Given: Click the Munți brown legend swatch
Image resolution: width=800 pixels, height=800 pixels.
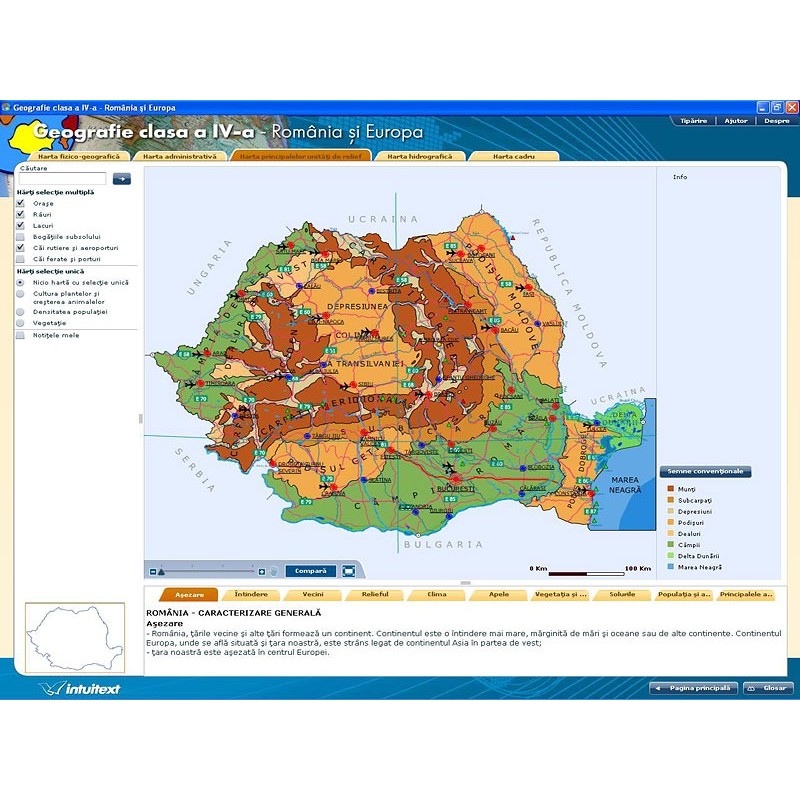Looking at the screenshot, I should (x=670, y=488).
